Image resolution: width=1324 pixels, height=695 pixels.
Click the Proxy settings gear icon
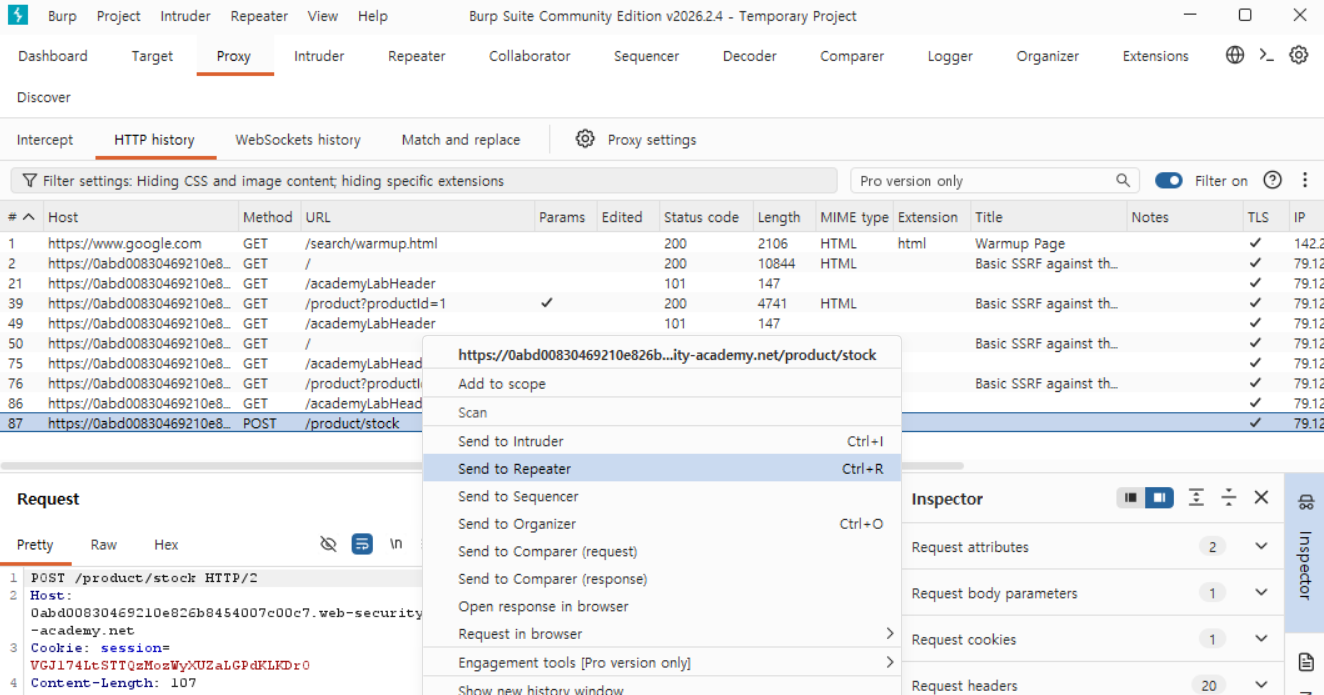(x=585, y=139)
